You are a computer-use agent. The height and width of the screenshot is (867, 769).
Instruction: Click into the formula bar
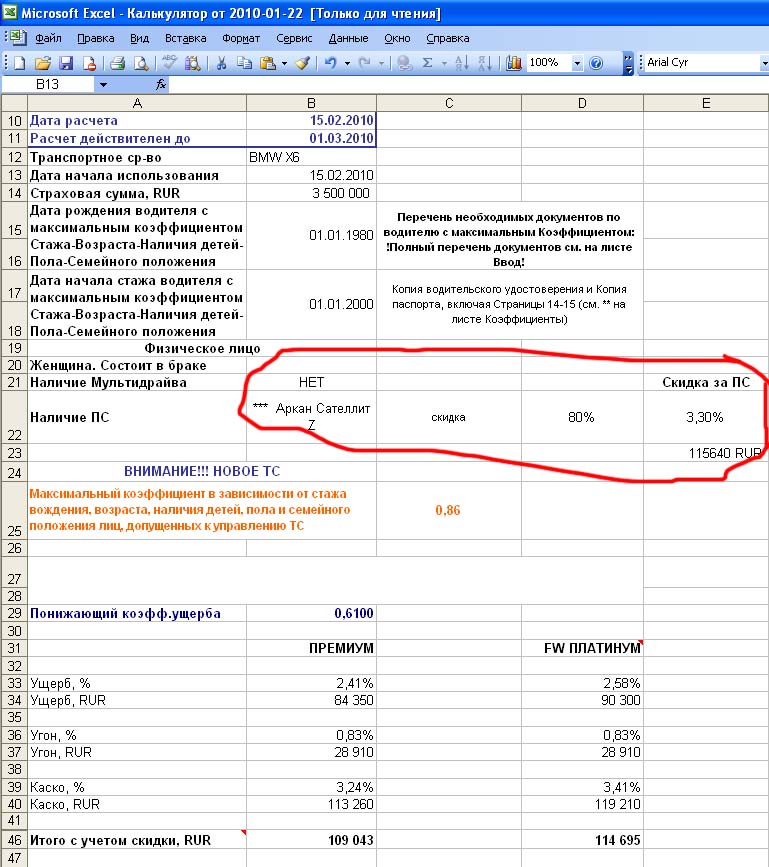[x=468, y=85]
